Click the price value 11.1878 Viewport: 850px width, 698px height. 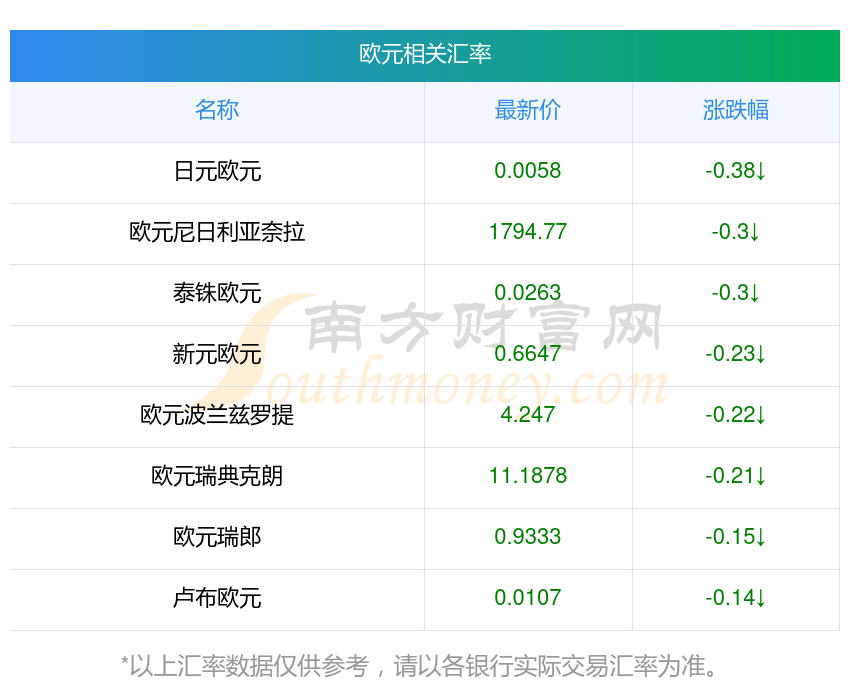pyautogui.click(x=528, y=476)
